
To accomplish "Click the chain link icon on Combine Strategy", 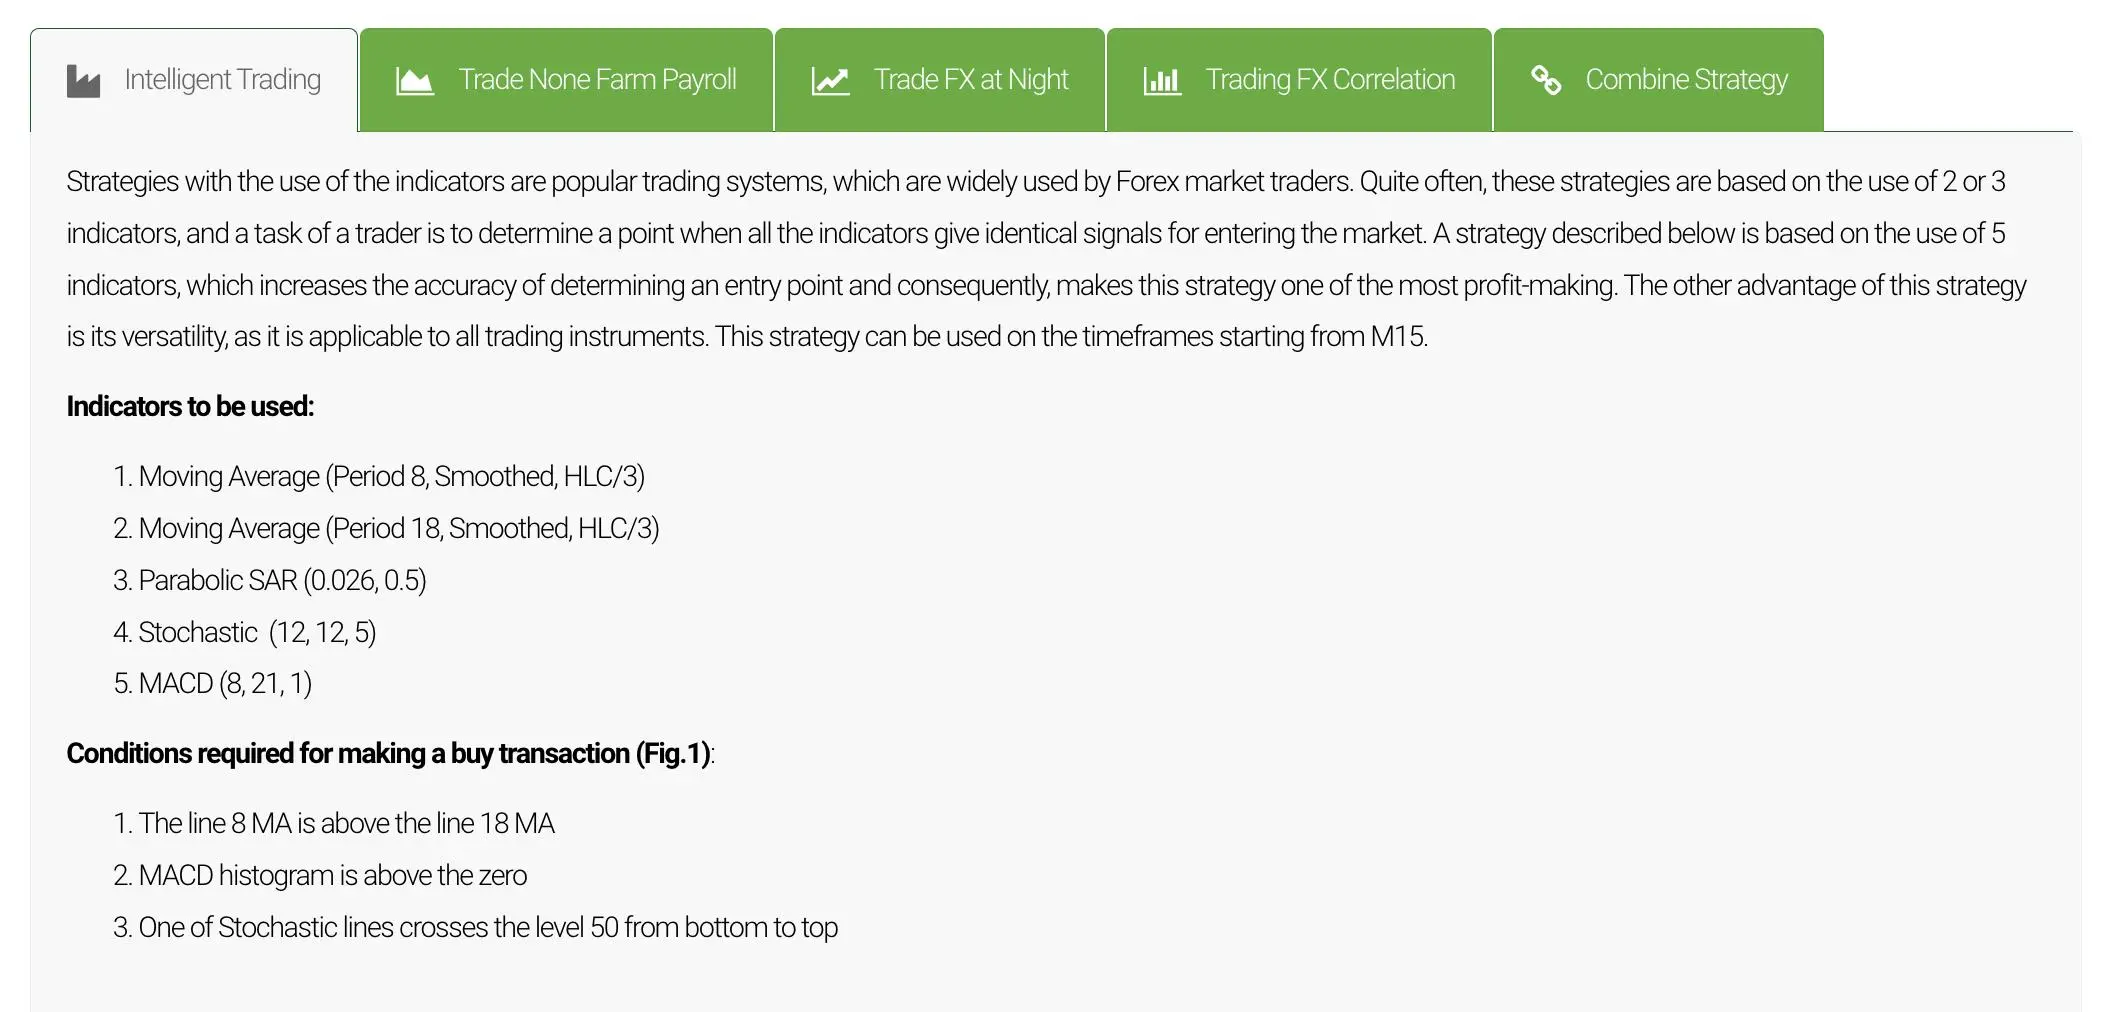I will click(1546, 80).
